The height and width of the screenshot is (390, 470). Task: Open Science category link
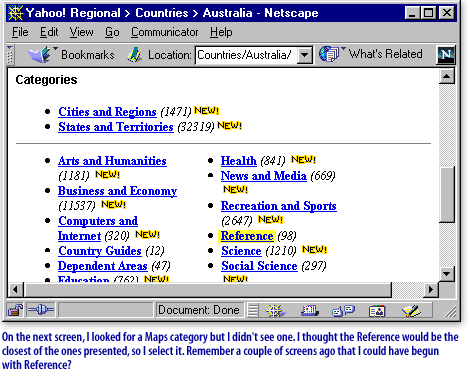pos(241,251)
